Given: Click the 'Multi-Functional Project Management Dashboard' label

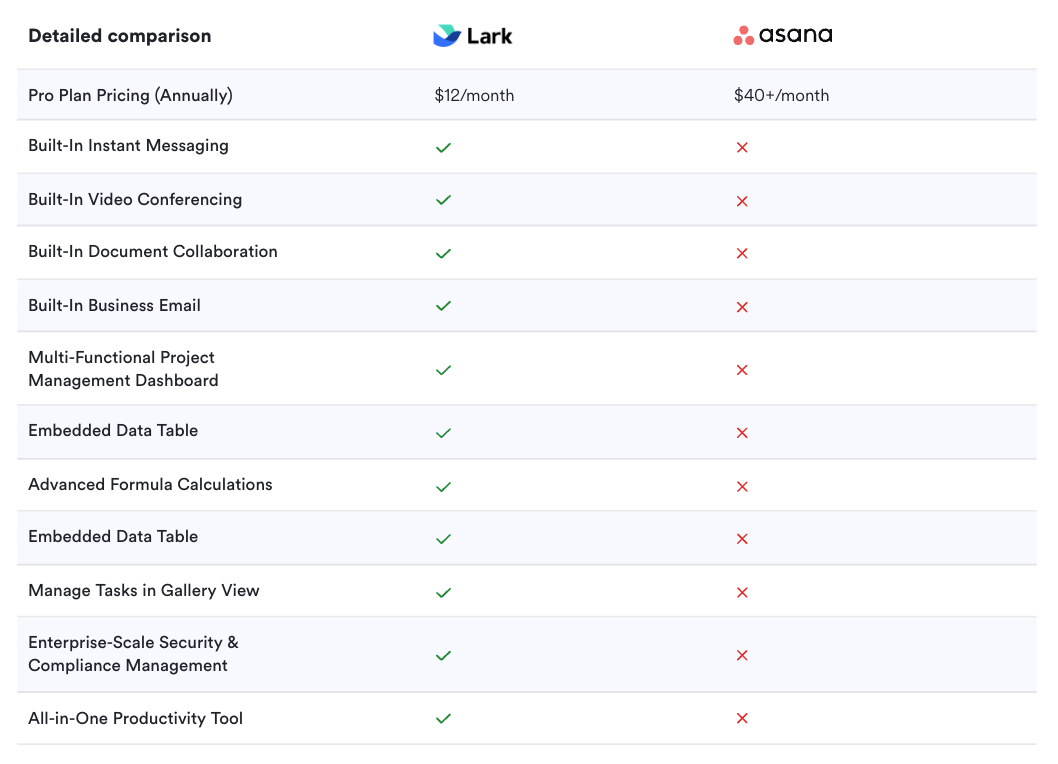Looking at the screenshot, I should pyautogui.click(x=123, y=369).
